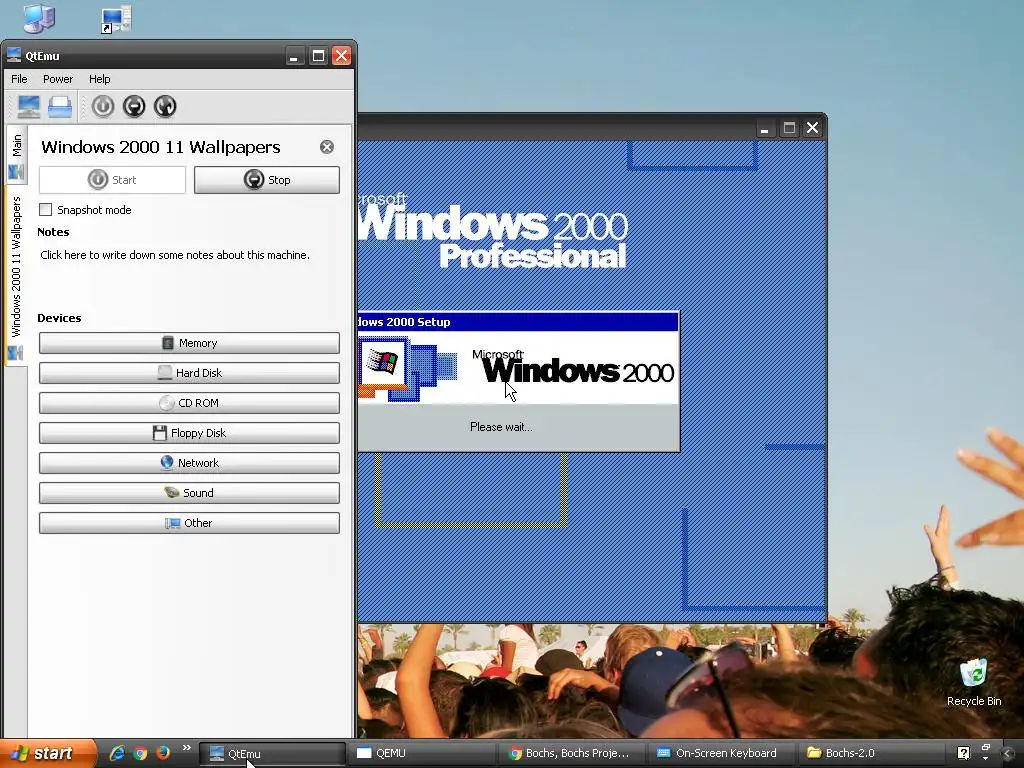
Task: Click the QtEmu title bar icon
Action: point(14,56)
